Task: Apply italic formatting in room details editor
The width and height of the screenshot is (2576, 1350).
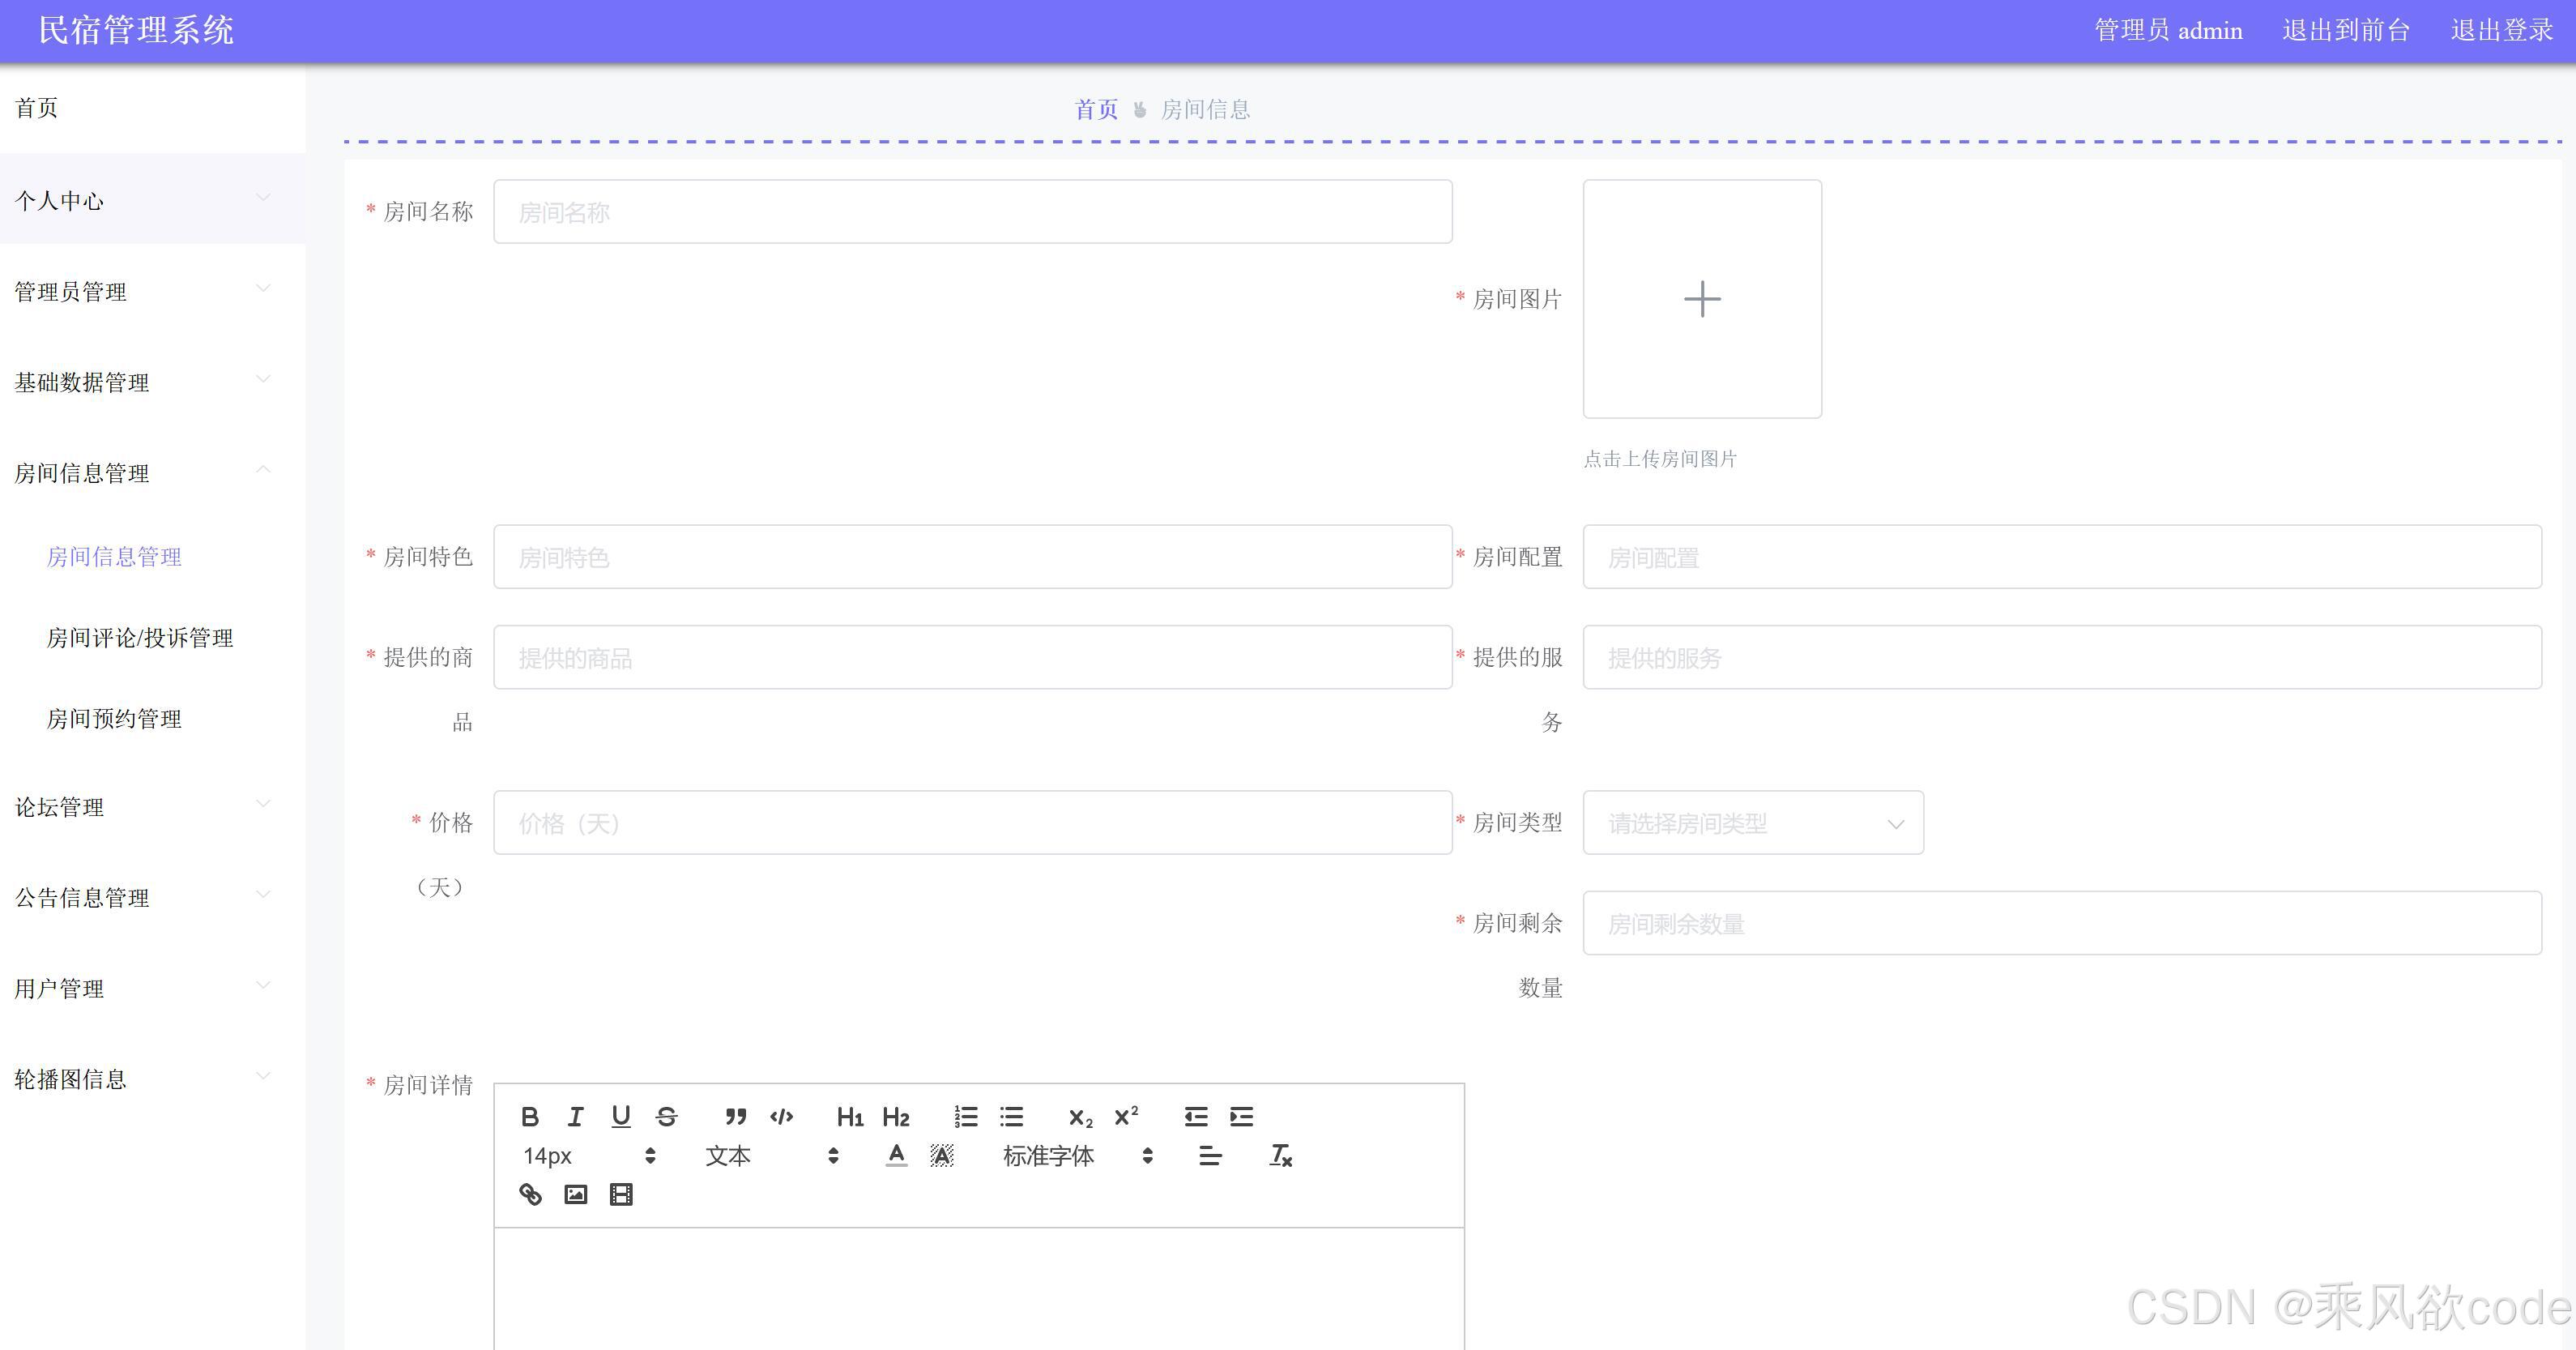Action: pos(576,1116)
